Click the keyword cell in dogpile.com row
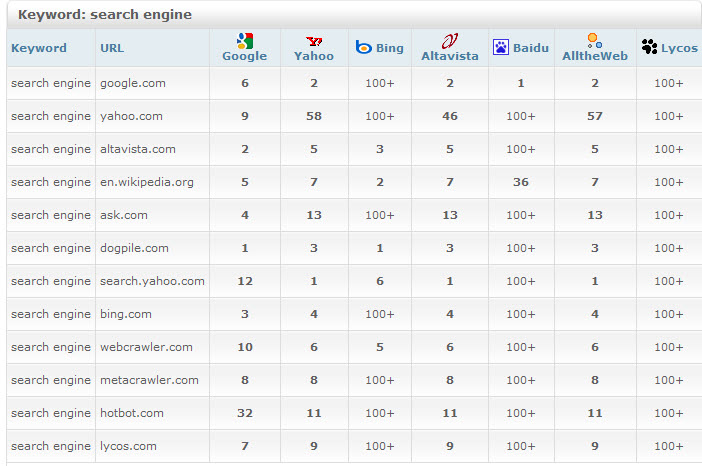This screenshot has height=466, width=702. click(x=51, y=248)
